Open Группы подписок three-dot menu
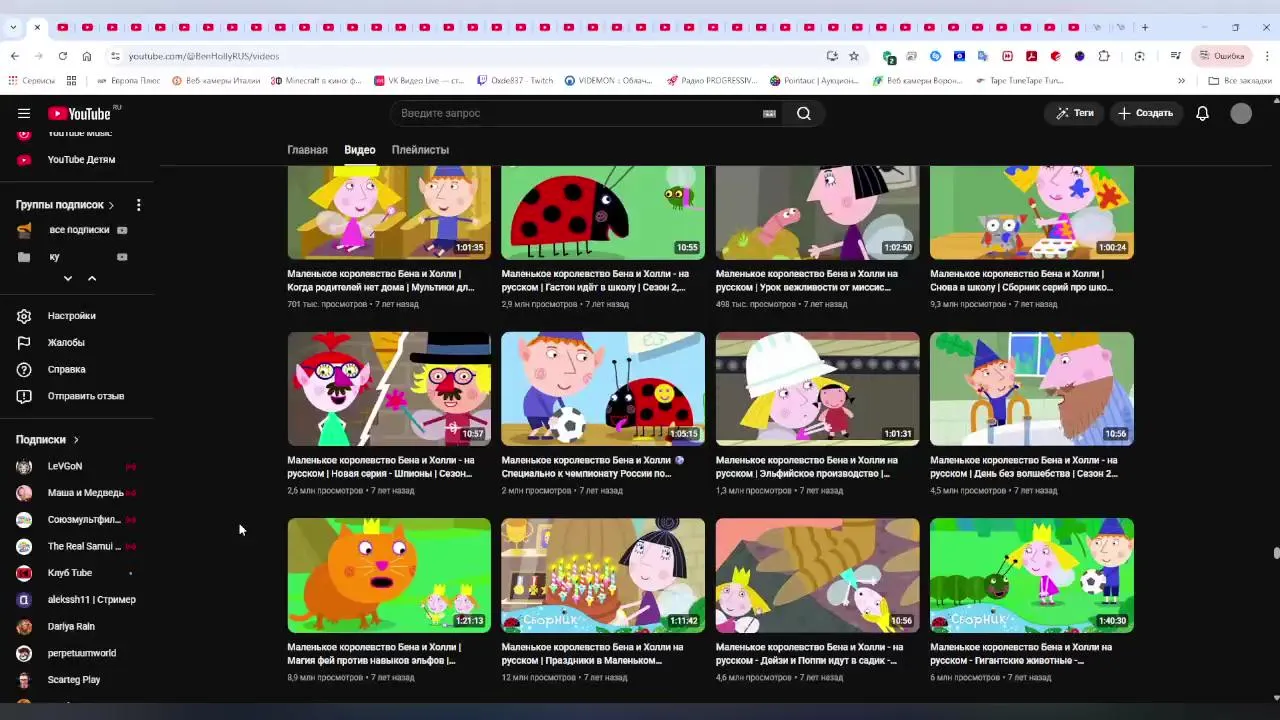The image size is (1280, 720). (139, 205)
